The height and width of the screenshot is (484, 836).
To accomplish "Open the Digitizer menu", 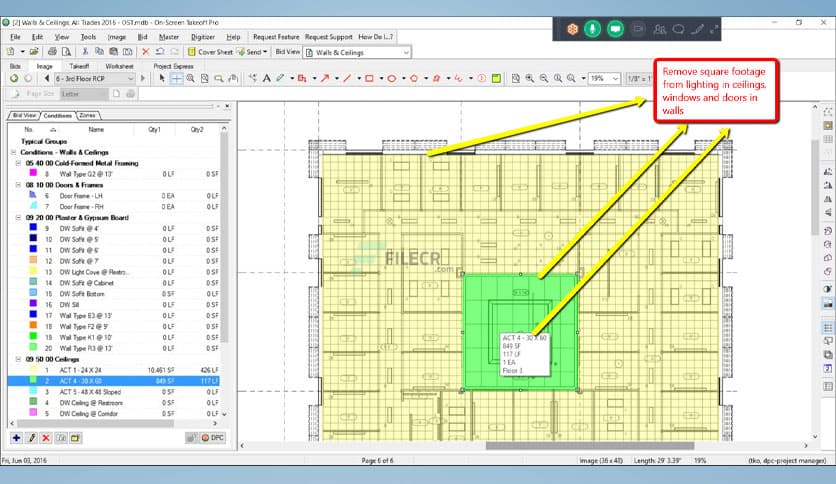I will (202, 37).
